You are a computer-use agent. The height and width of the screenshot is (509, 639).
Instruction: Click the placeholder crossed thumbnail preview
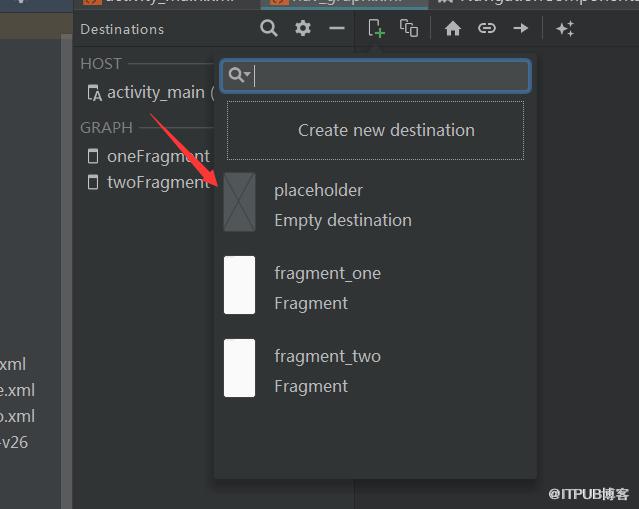(x=240, y=203)
